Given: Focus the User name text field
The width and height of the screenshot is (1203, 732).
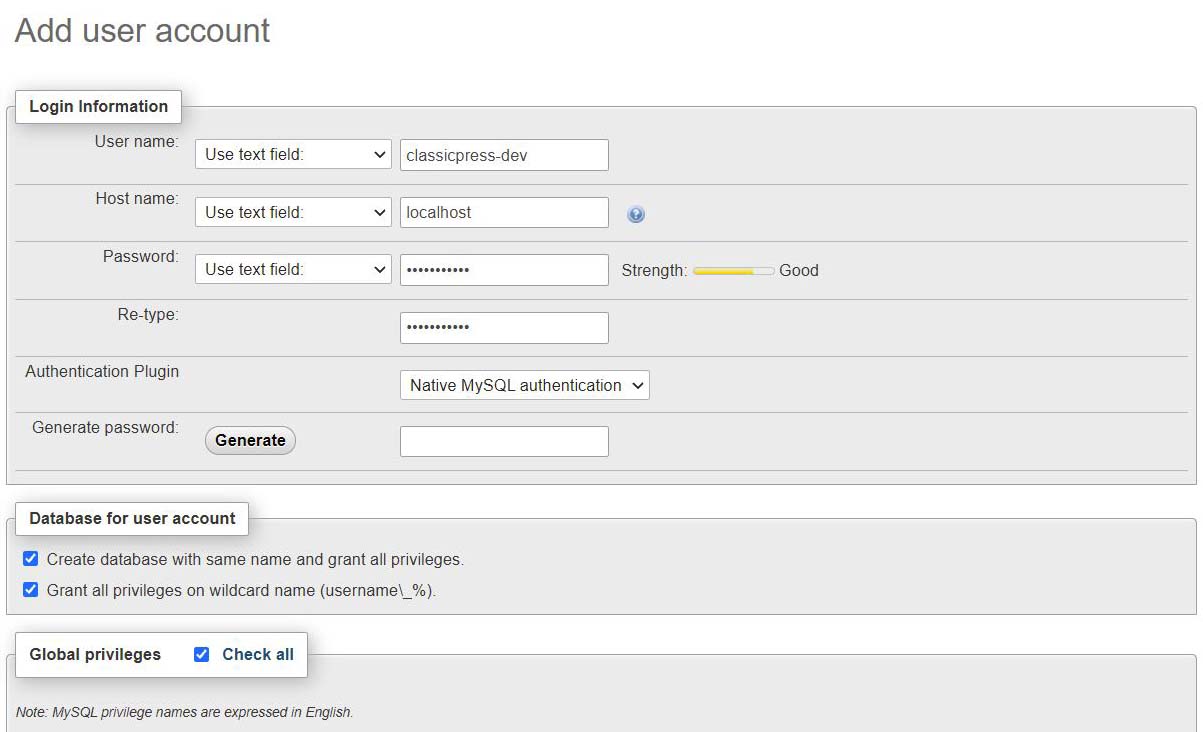Looking at the screenshot, I should pyautogui.click(x=504, y=155).
